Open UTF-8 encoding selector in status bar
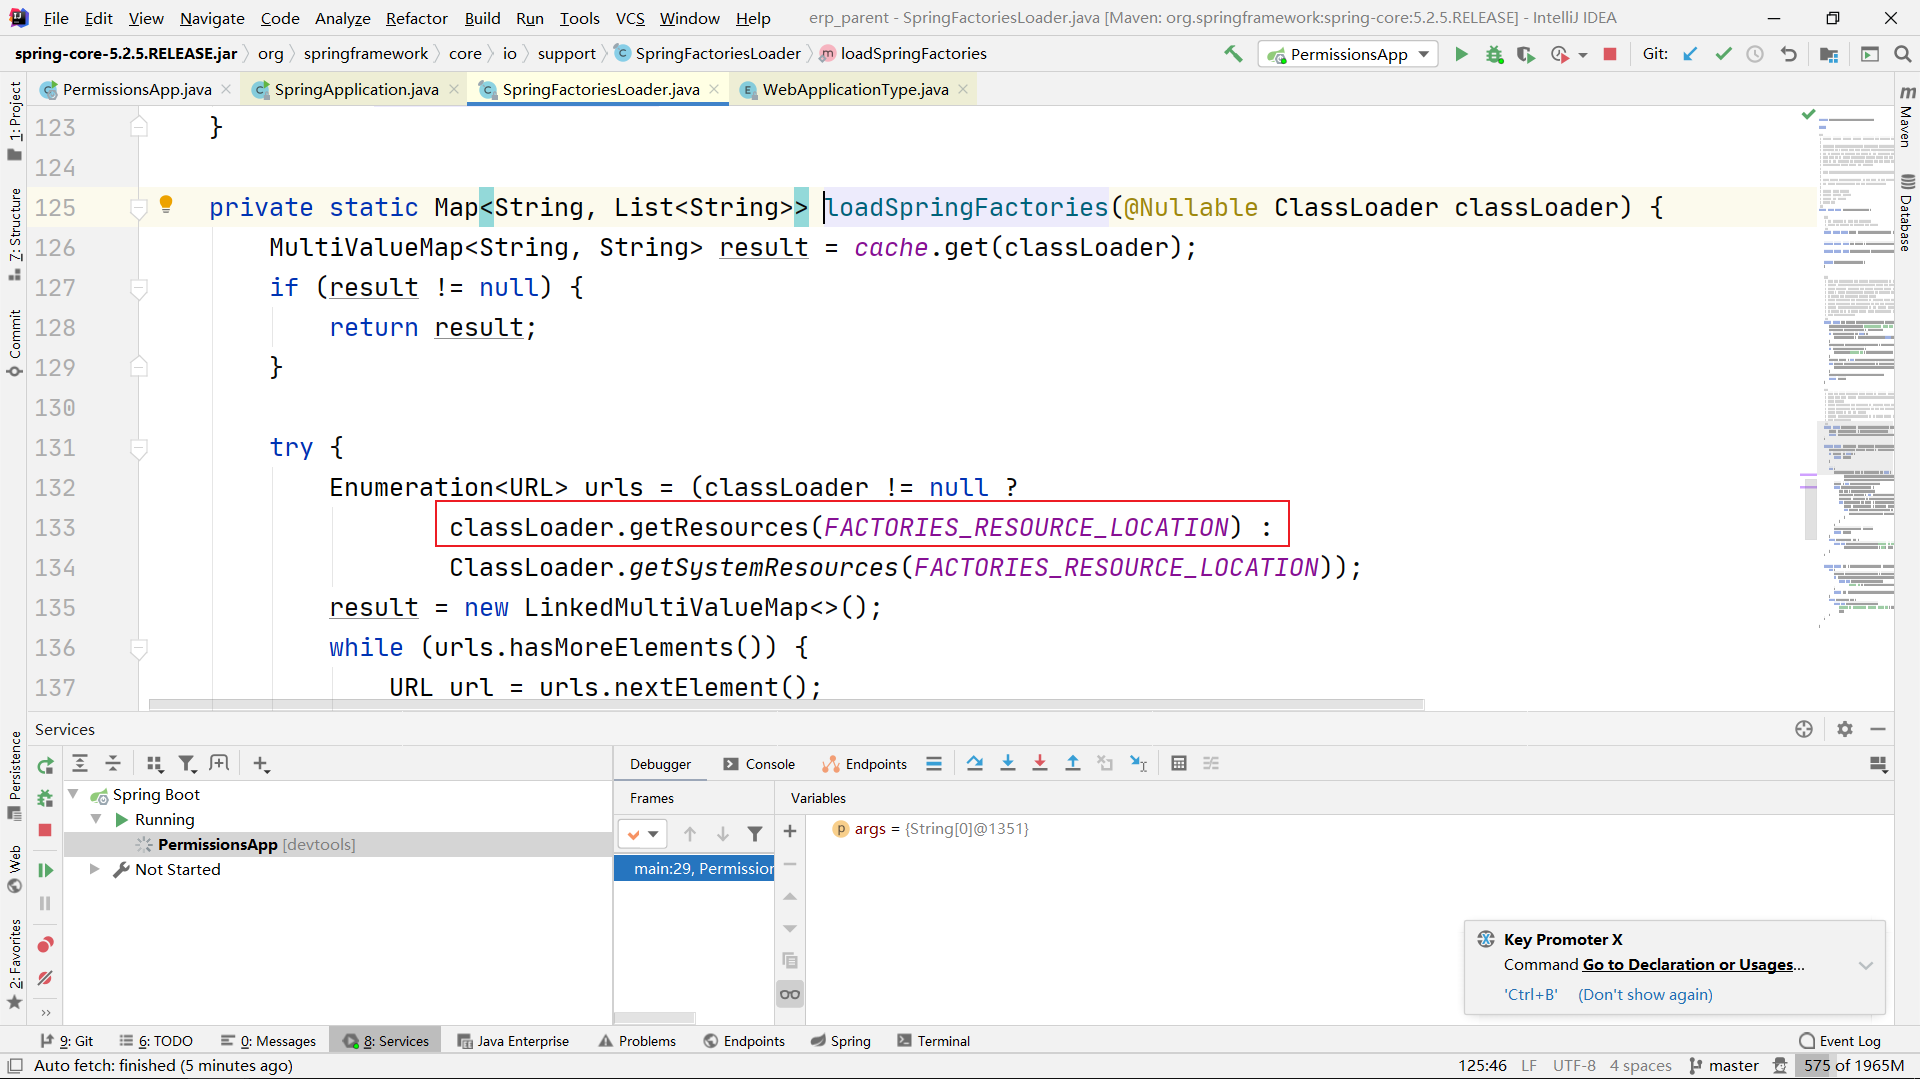 [1574, 1066]
